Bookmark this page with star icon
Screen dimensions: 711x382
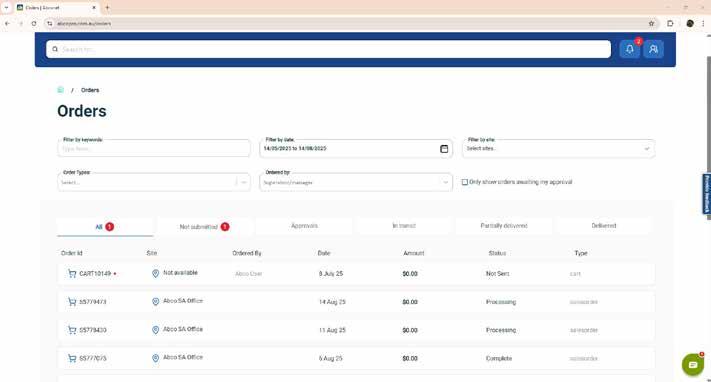click(x=651, y=23)
